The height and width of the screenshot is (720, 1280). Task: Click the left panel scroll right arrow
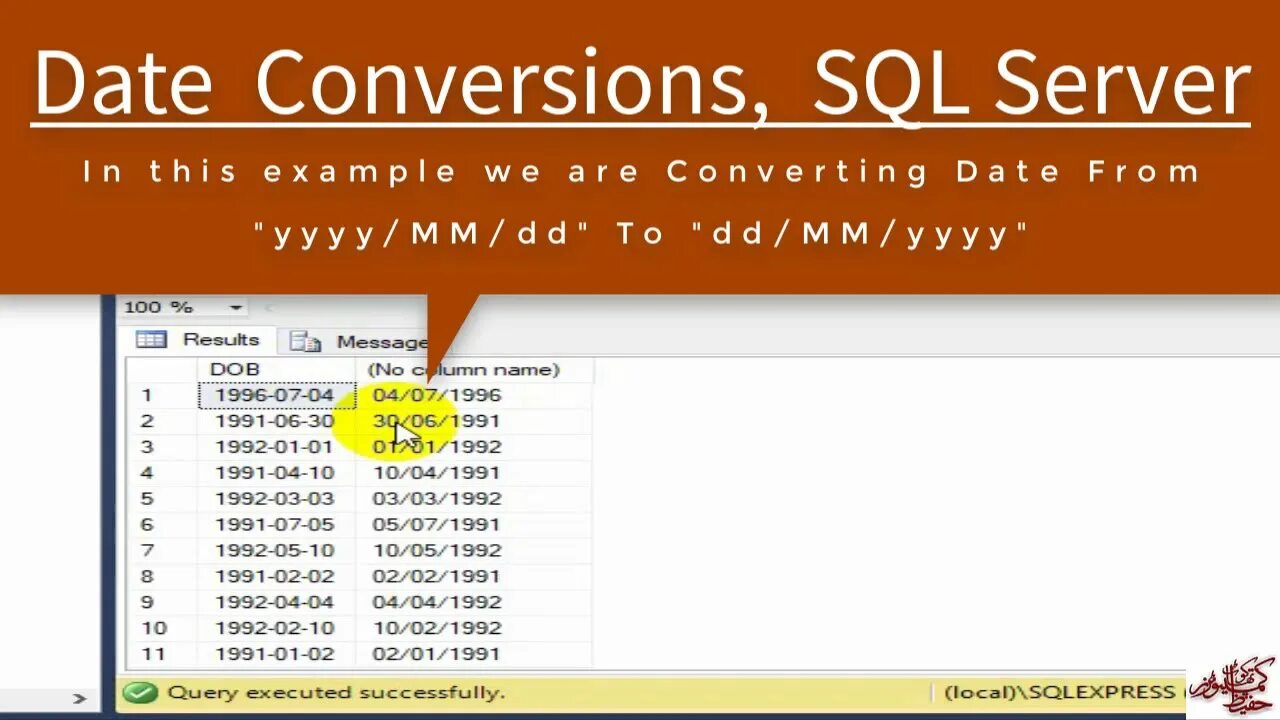click(80, 698)
